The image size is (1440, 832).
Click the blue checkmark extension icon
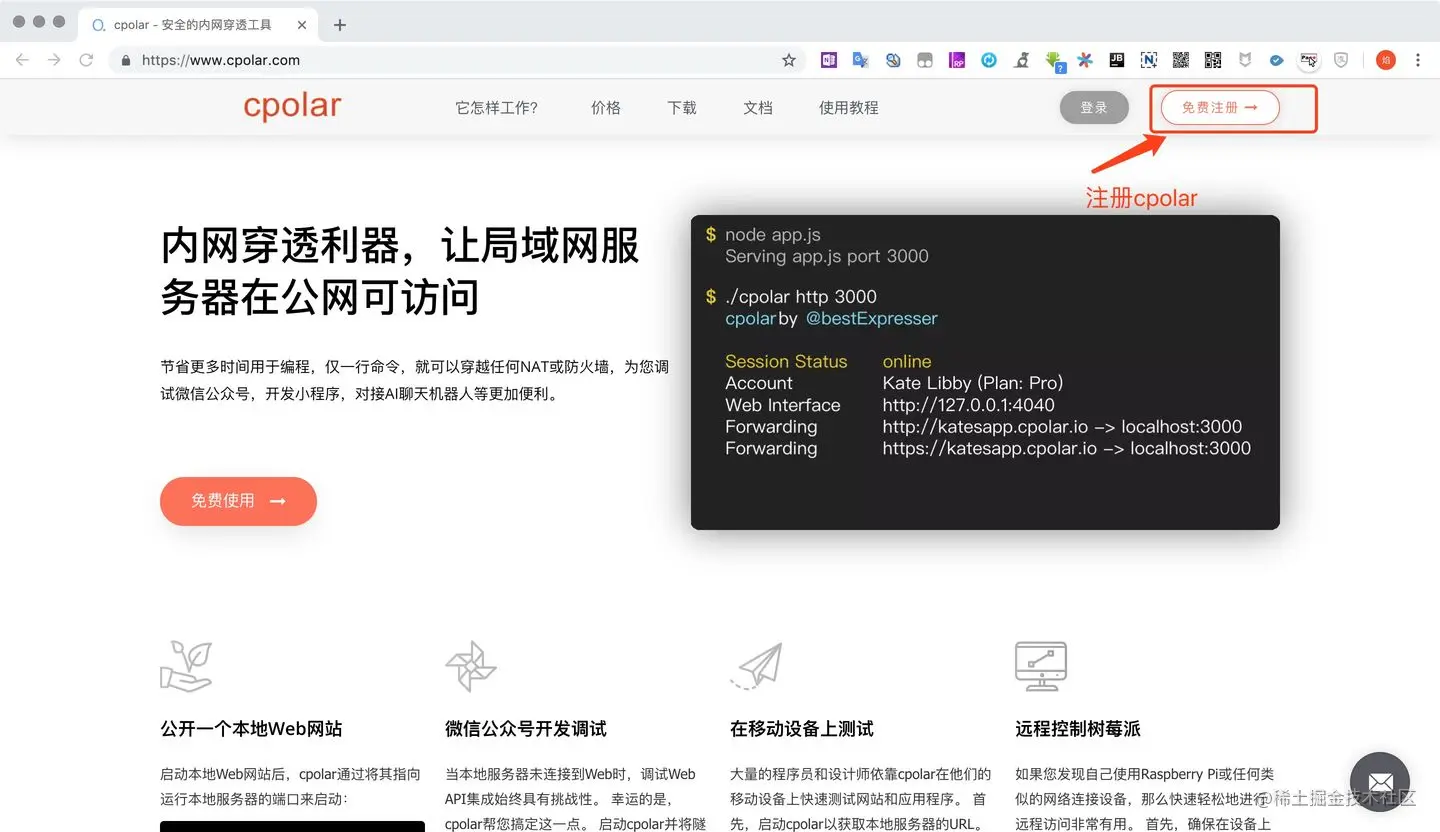[1277, 60]
